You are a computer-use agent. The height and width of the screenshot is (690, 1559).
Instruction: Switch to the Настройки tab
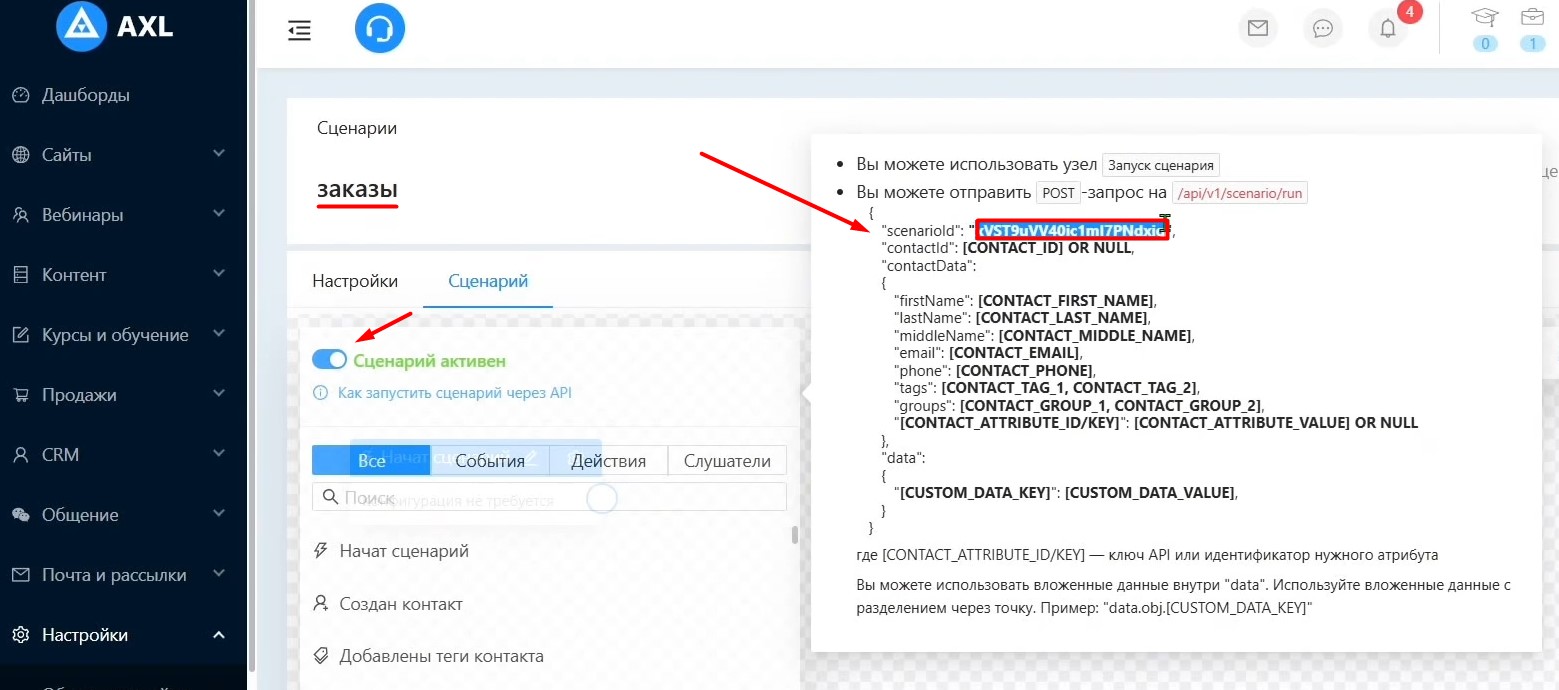355,281
